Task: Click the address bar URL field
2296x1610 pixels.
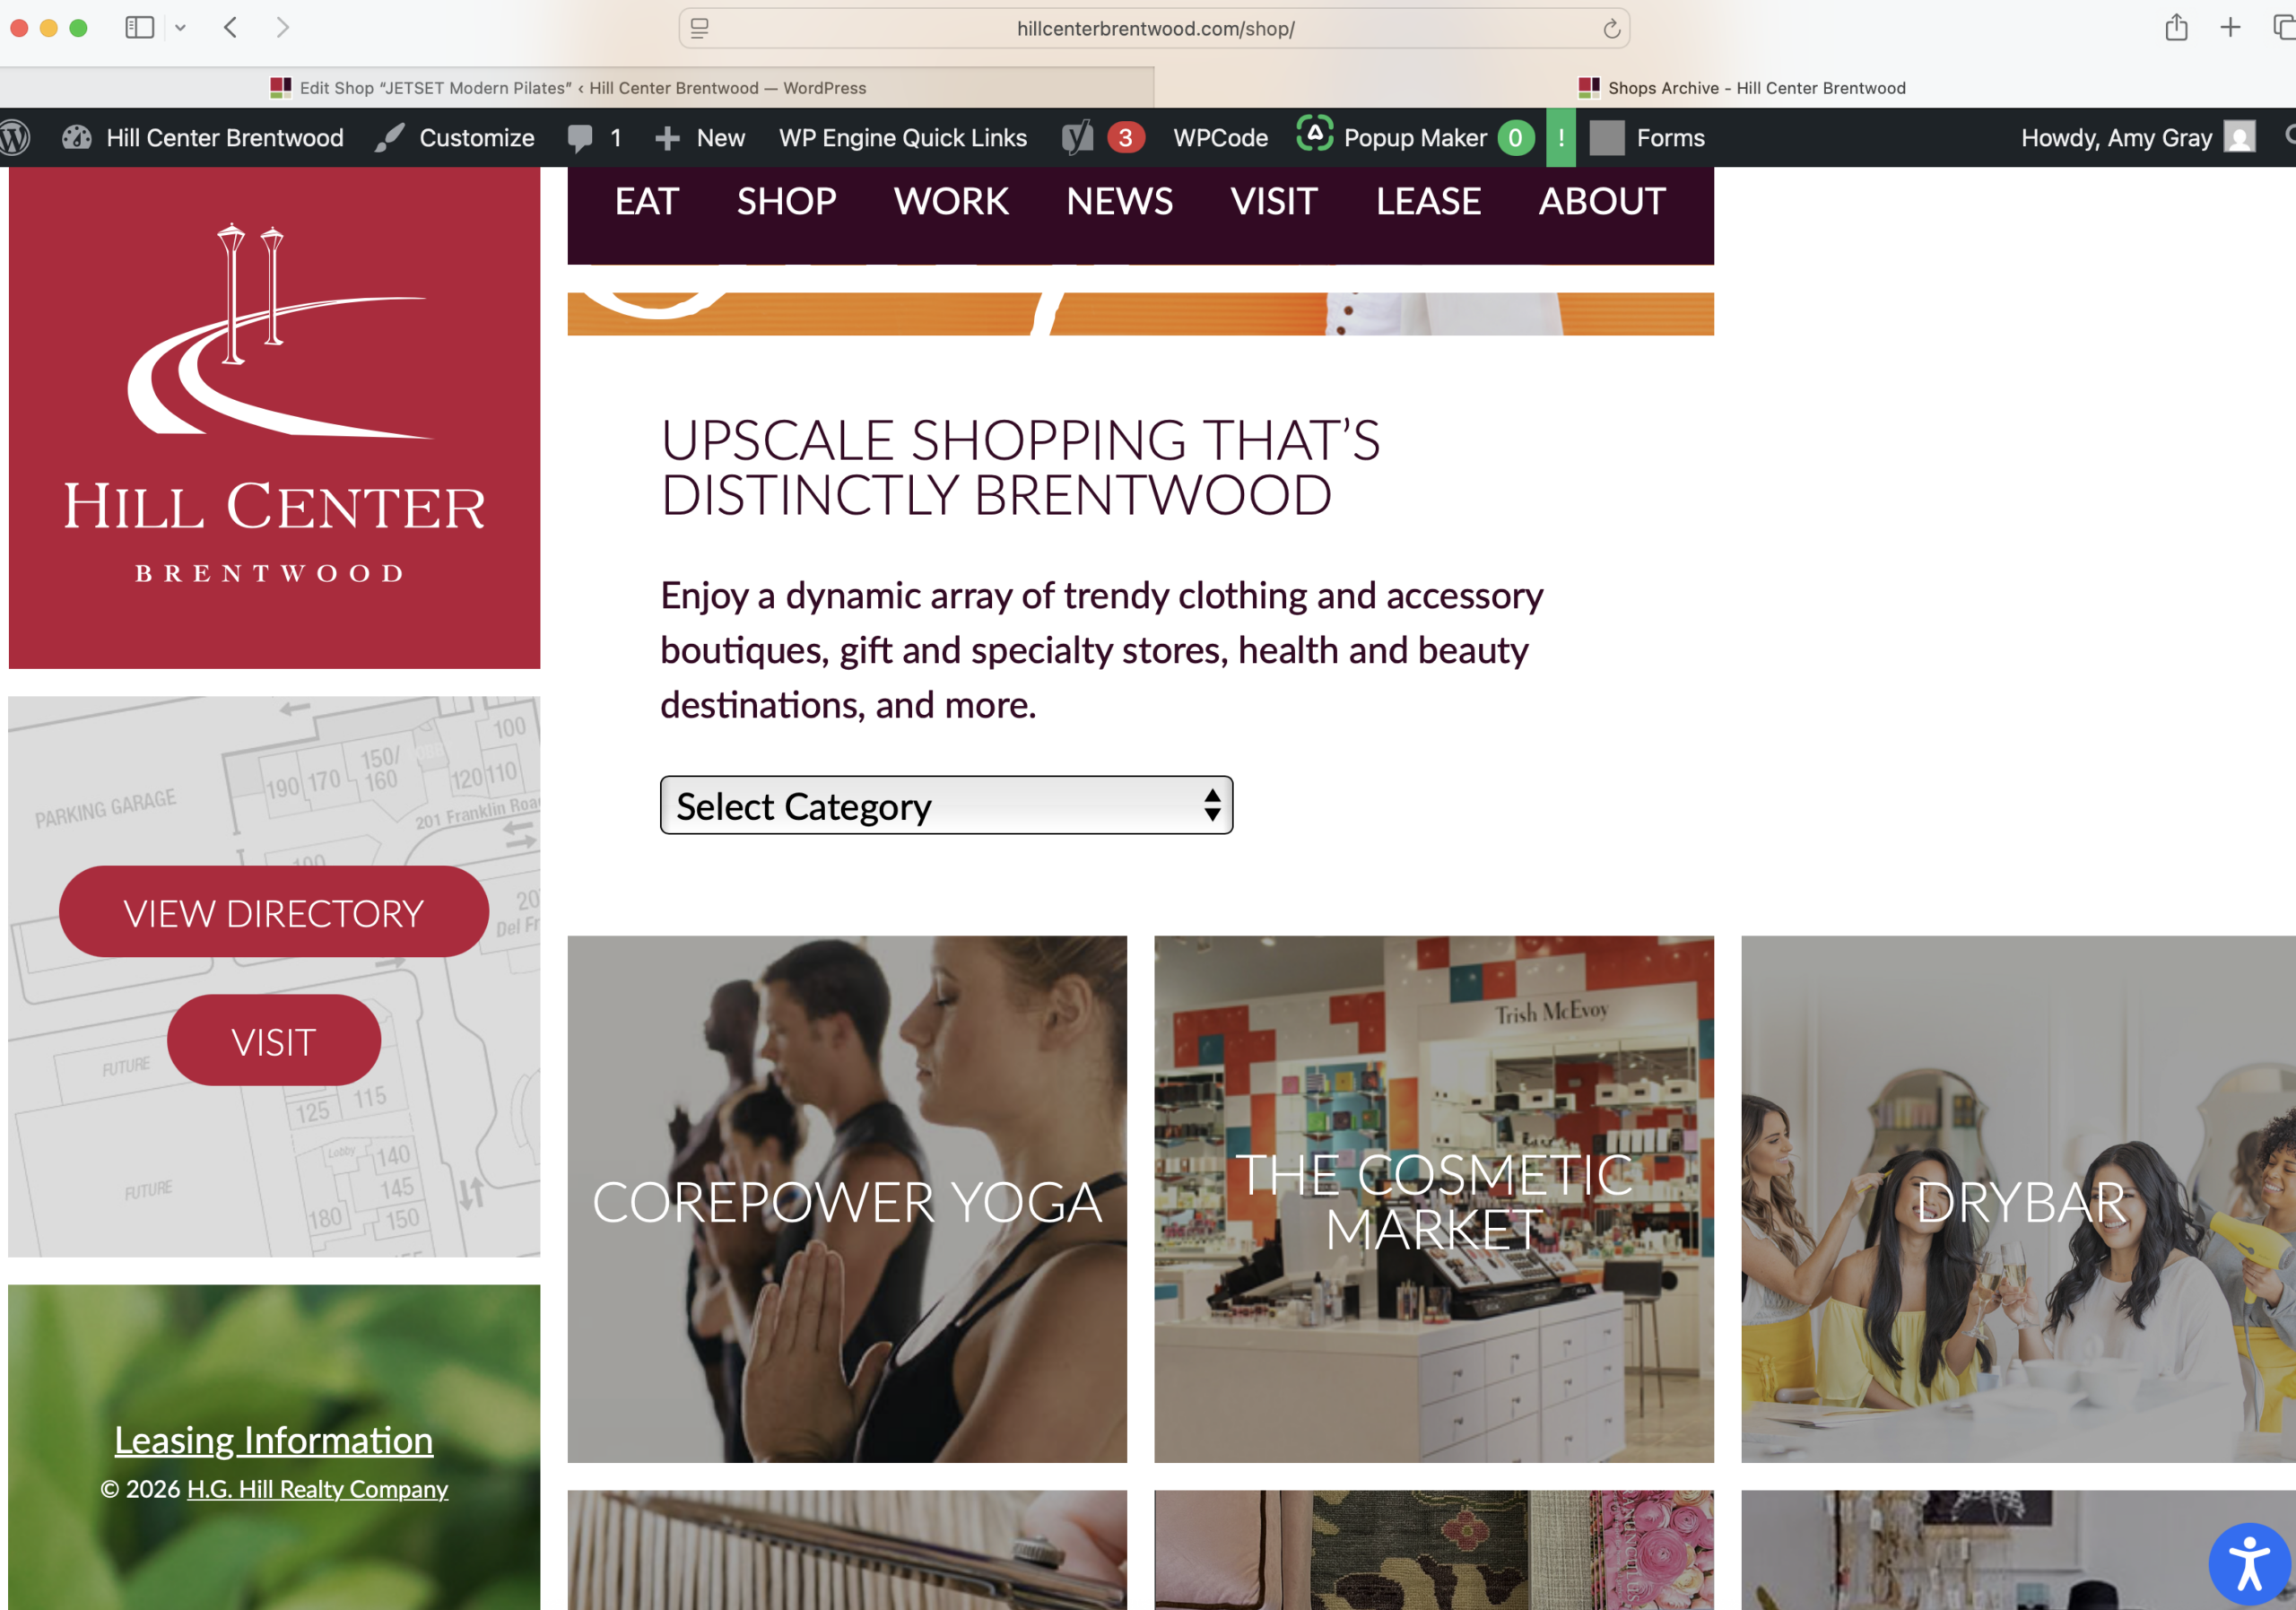Action: (x=1155, y=29)
